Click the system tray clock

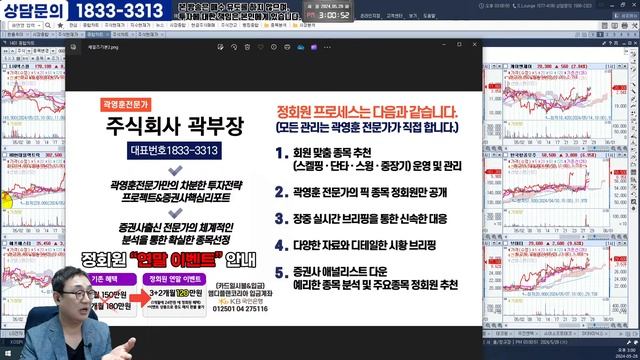pyautogui.click(x=627, y=353)
